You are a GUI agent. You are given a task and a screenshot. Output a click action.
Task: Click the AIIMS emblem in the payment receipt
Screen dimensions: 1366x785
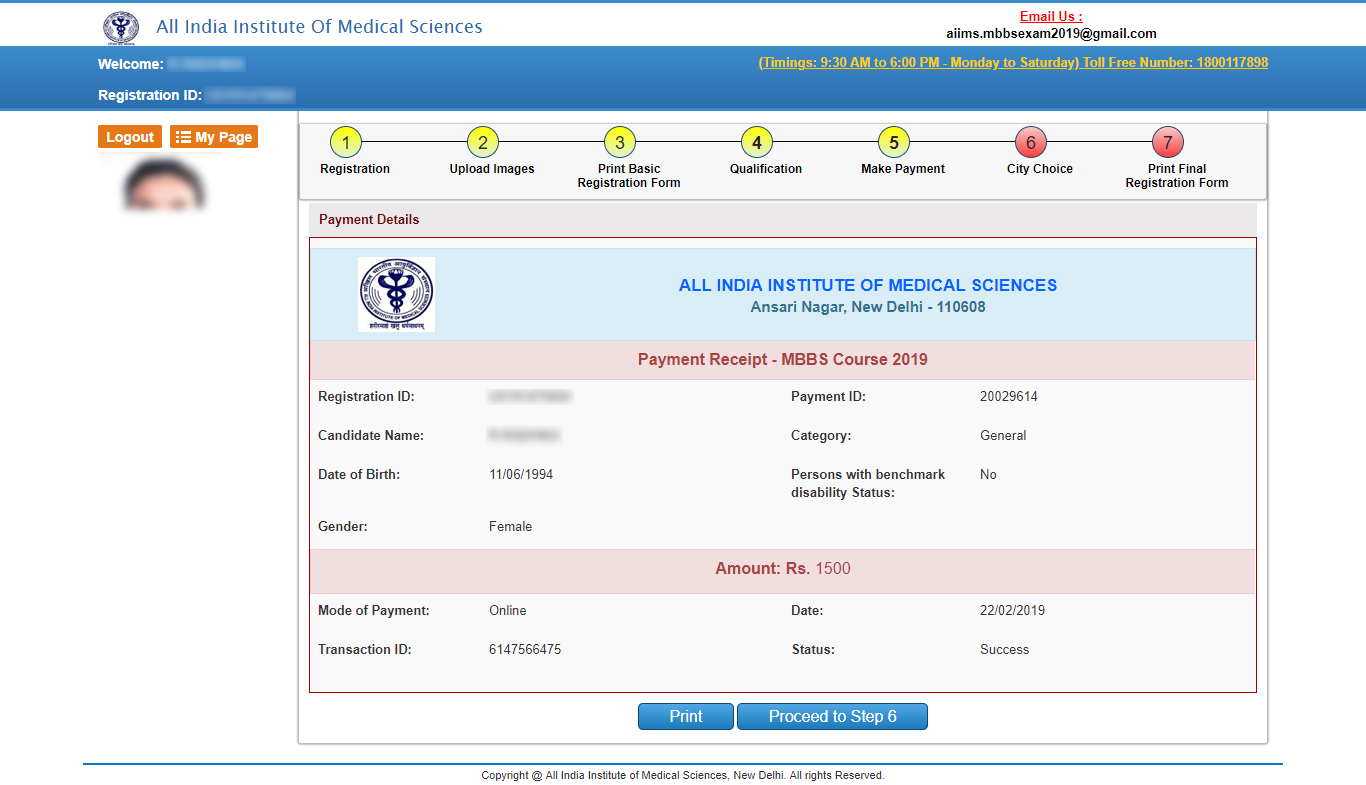click(x=396, y=294)
